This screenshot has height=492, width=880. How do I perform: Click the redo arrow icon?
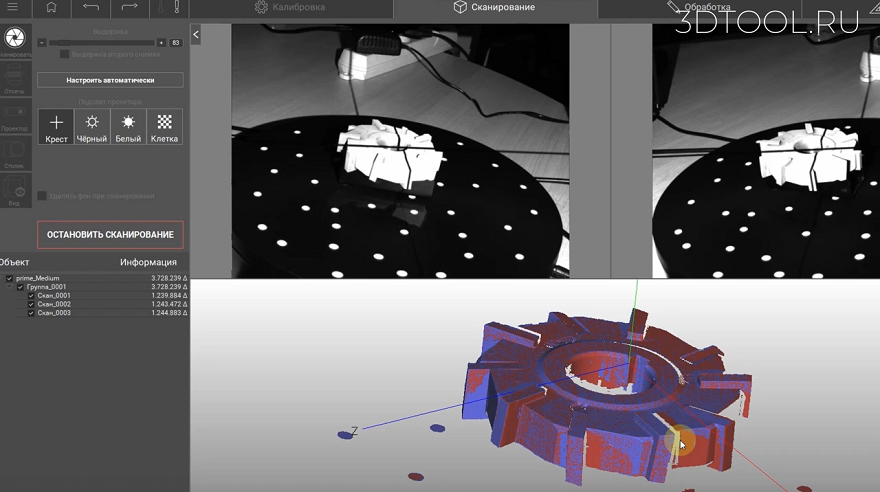point(130,8)
